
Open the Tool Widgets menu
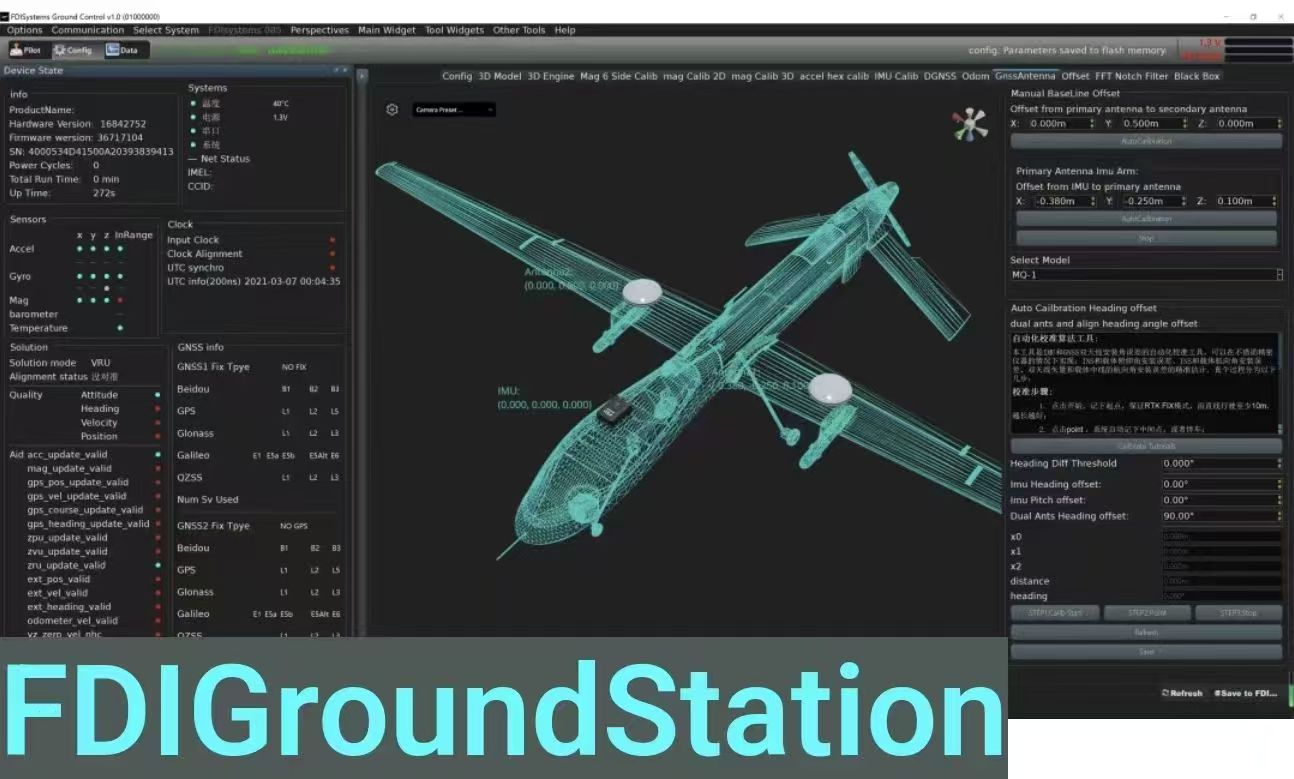pyautogui.click(x=454, y=30)
